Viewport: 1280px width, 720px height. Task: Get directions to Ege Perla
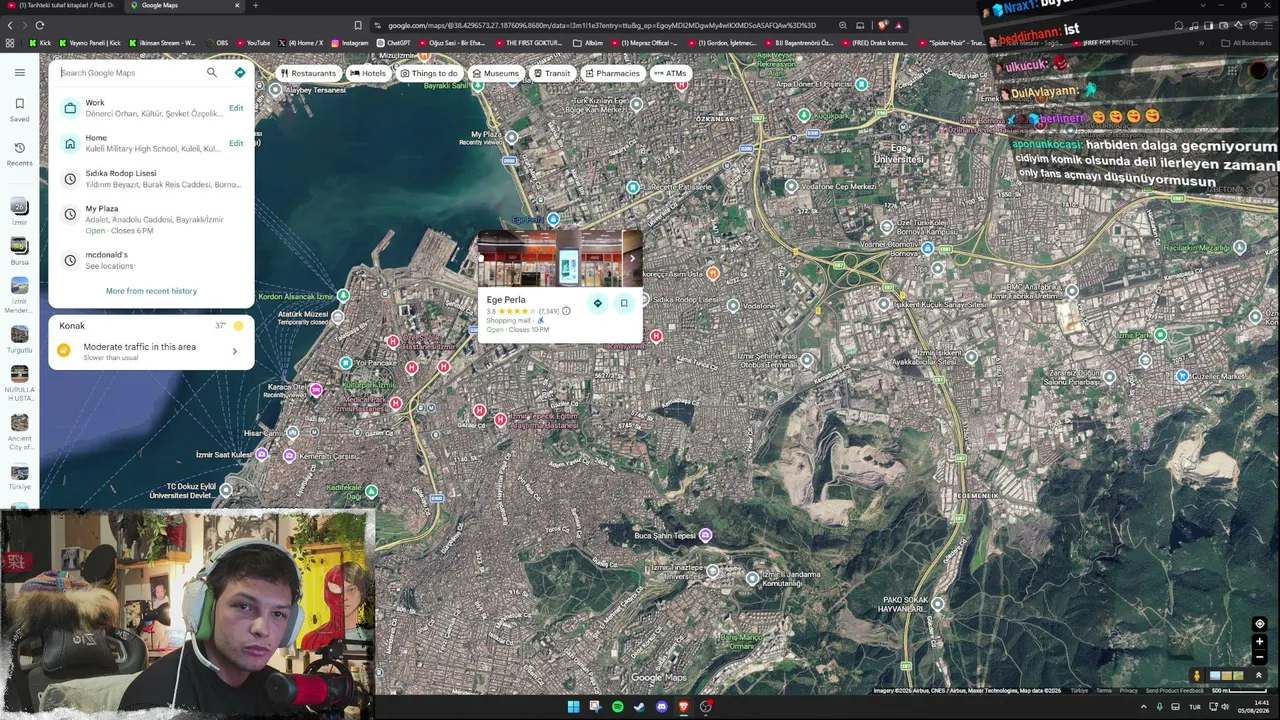(x=598, y=303)
